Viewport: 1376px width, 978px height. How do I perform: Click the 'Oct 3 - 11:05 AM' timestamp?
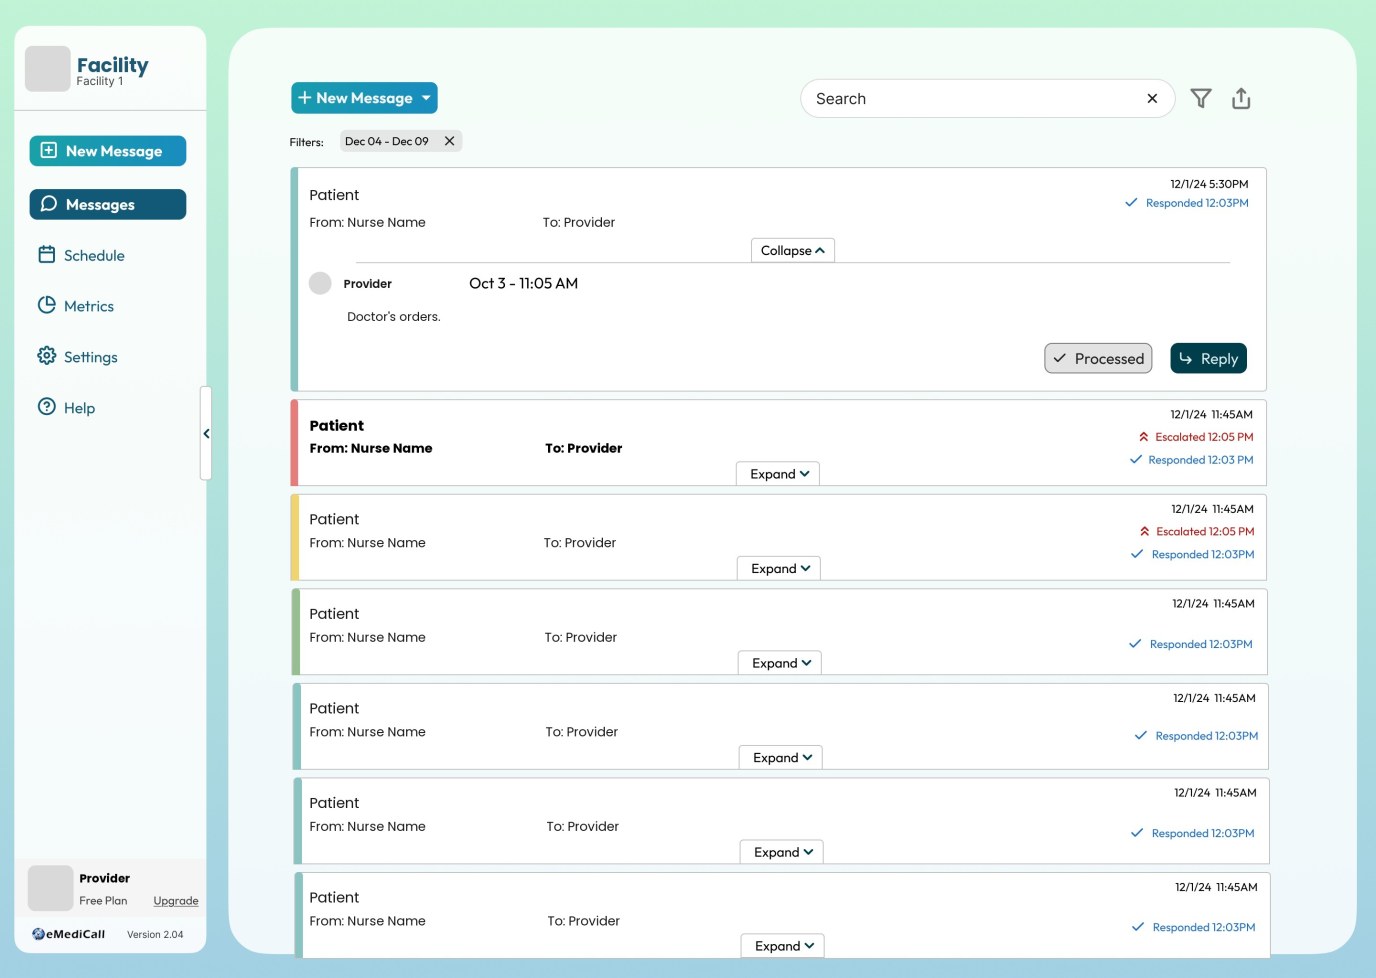(x=524, y=283)
